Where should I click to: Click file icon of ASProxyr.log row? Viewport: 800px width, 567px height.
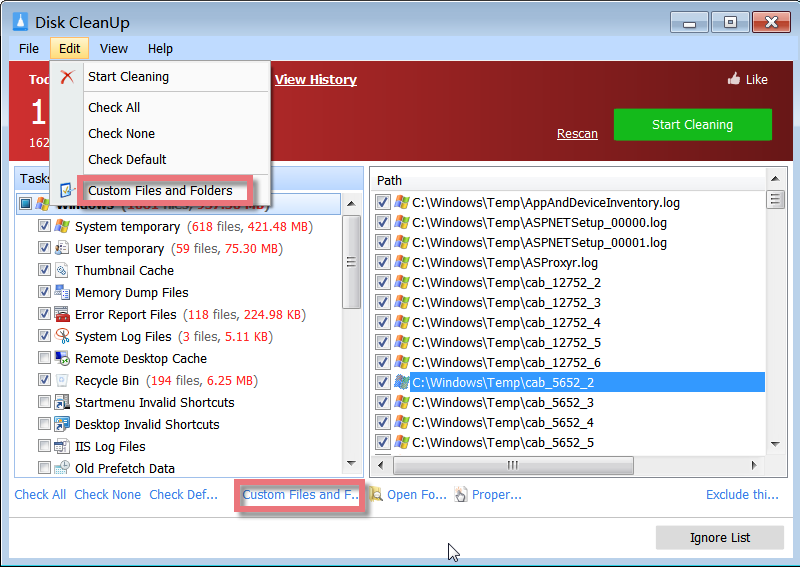402,262
